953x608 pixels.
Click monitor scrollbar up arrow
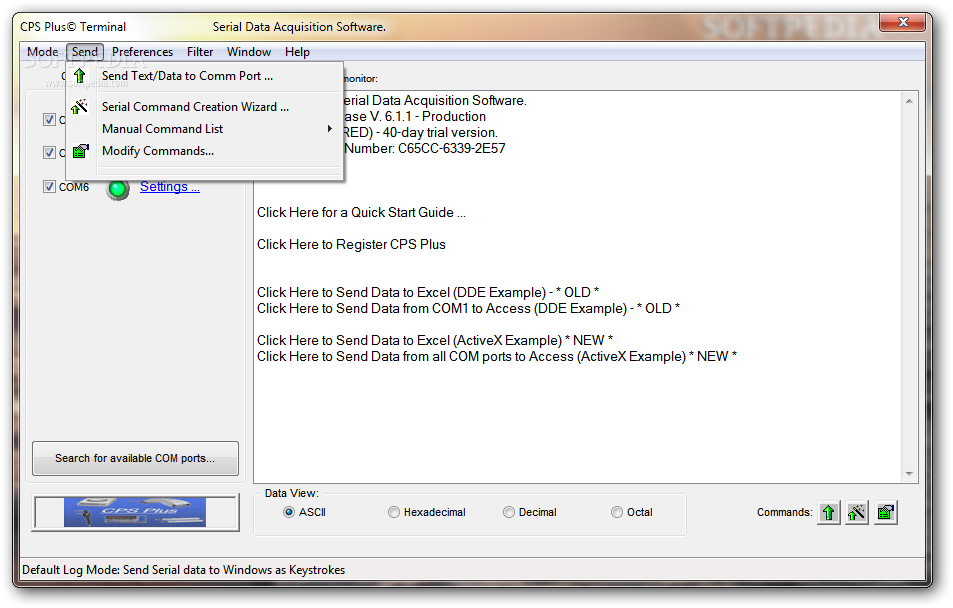[x=909, y=101]
